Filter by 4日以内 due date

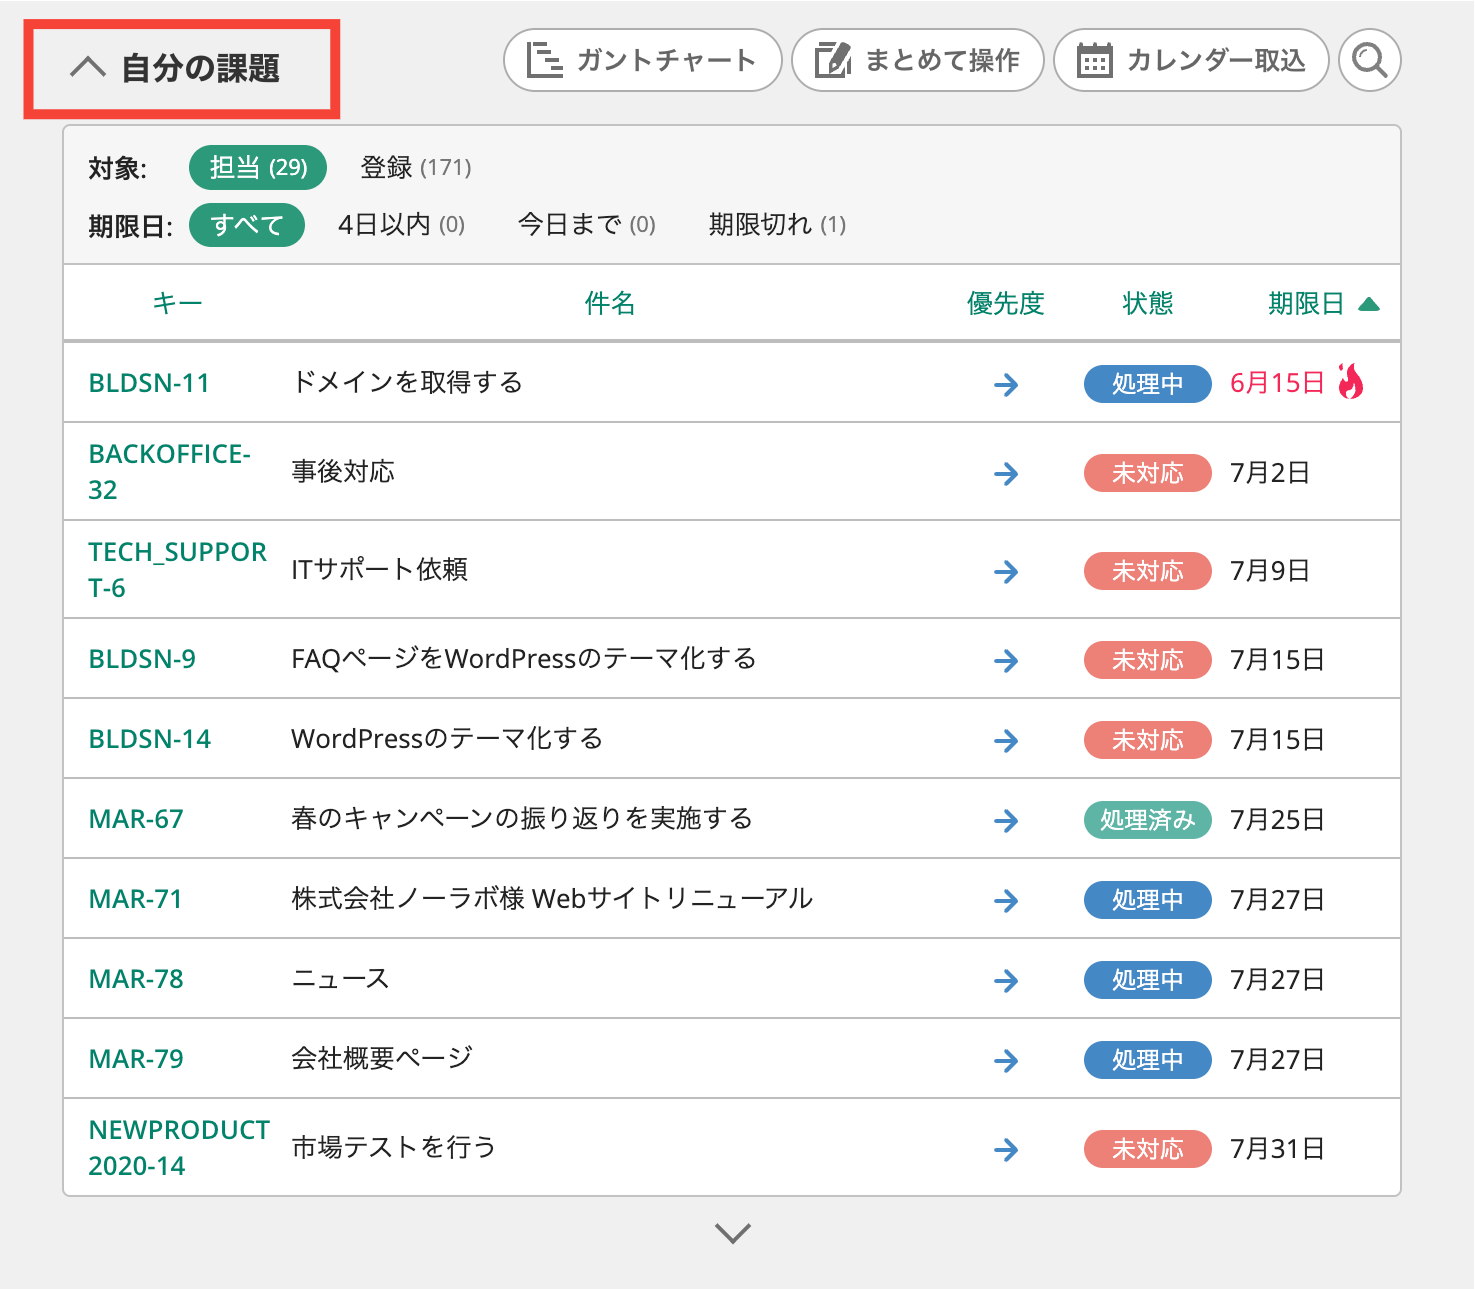401,225
